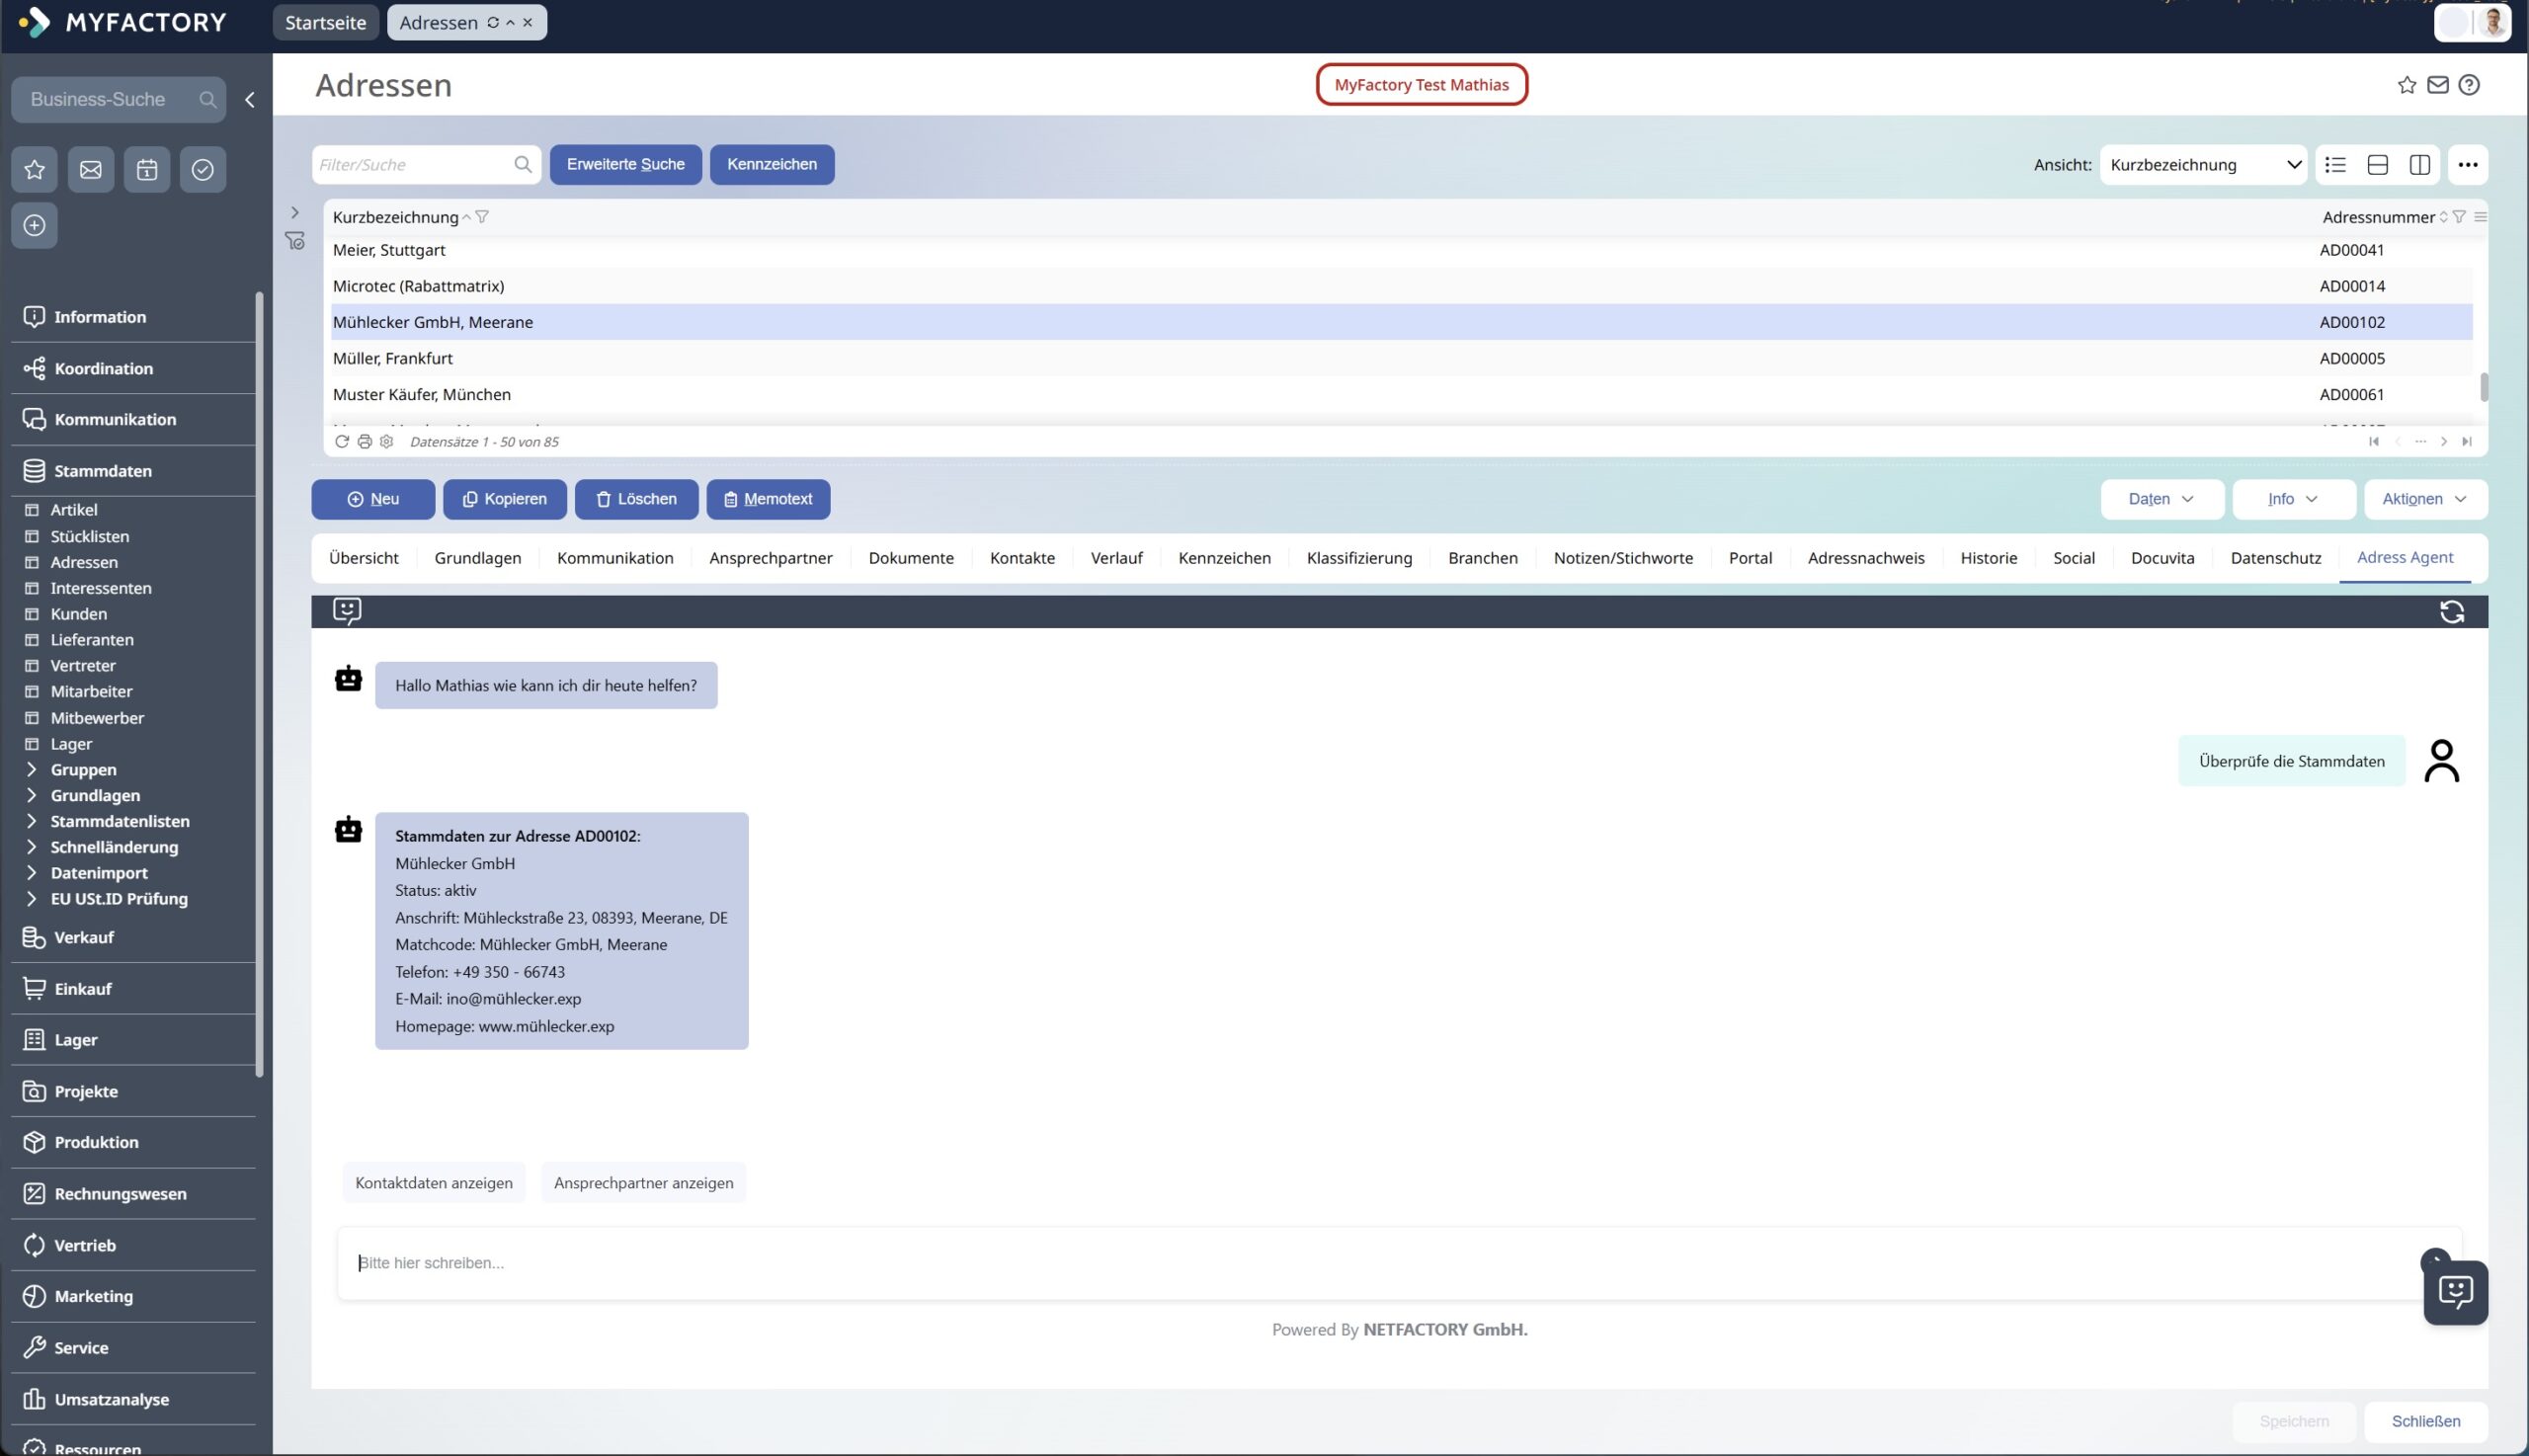Switch to vertical split view layout
This screenshot has height=1456, width=2529.
coord(2419,165)
